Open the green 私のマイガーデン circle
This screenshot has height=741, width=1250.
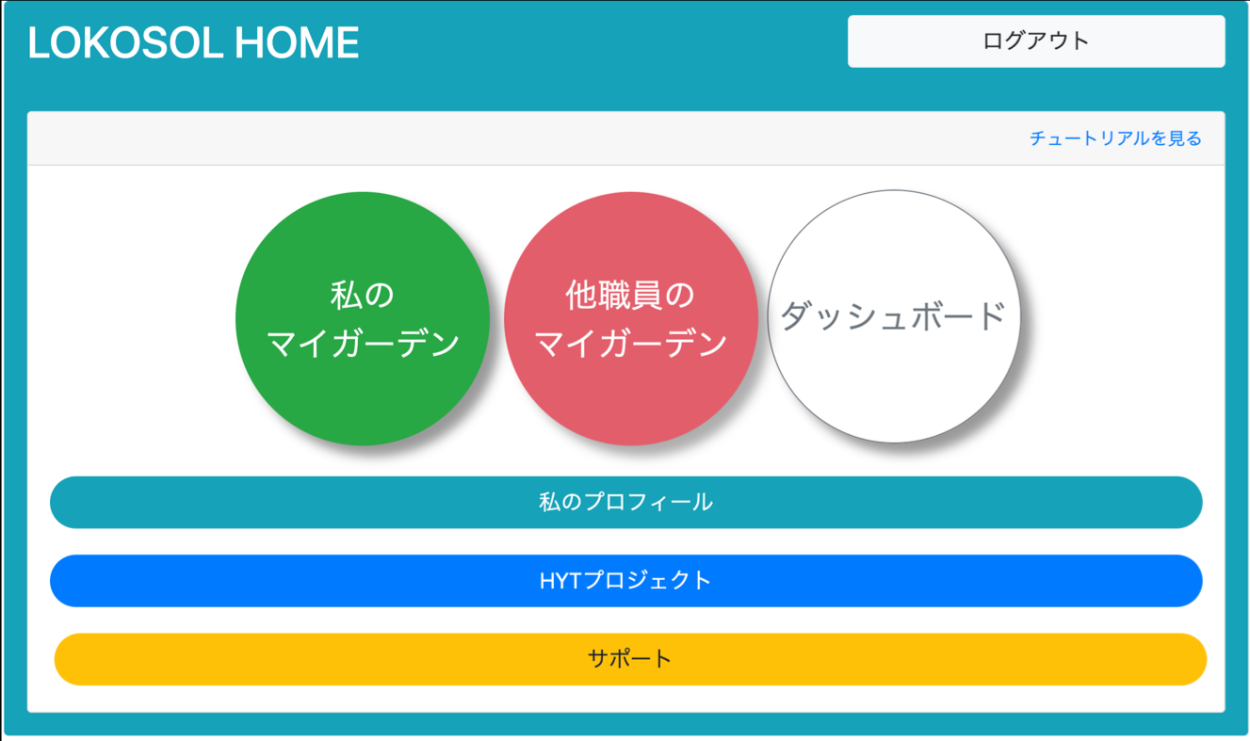[363, 319]
